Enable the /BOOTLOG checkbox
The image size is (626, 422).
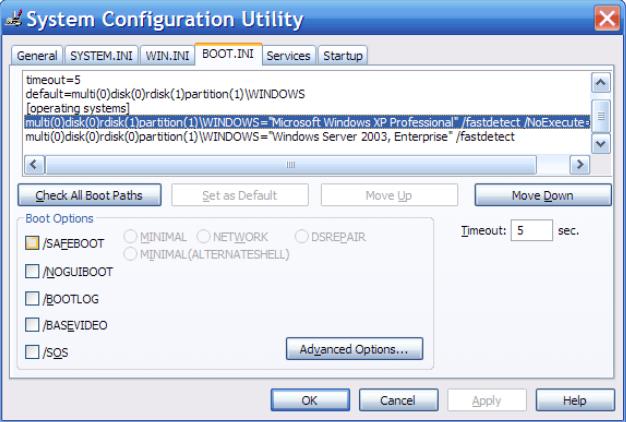32,298
